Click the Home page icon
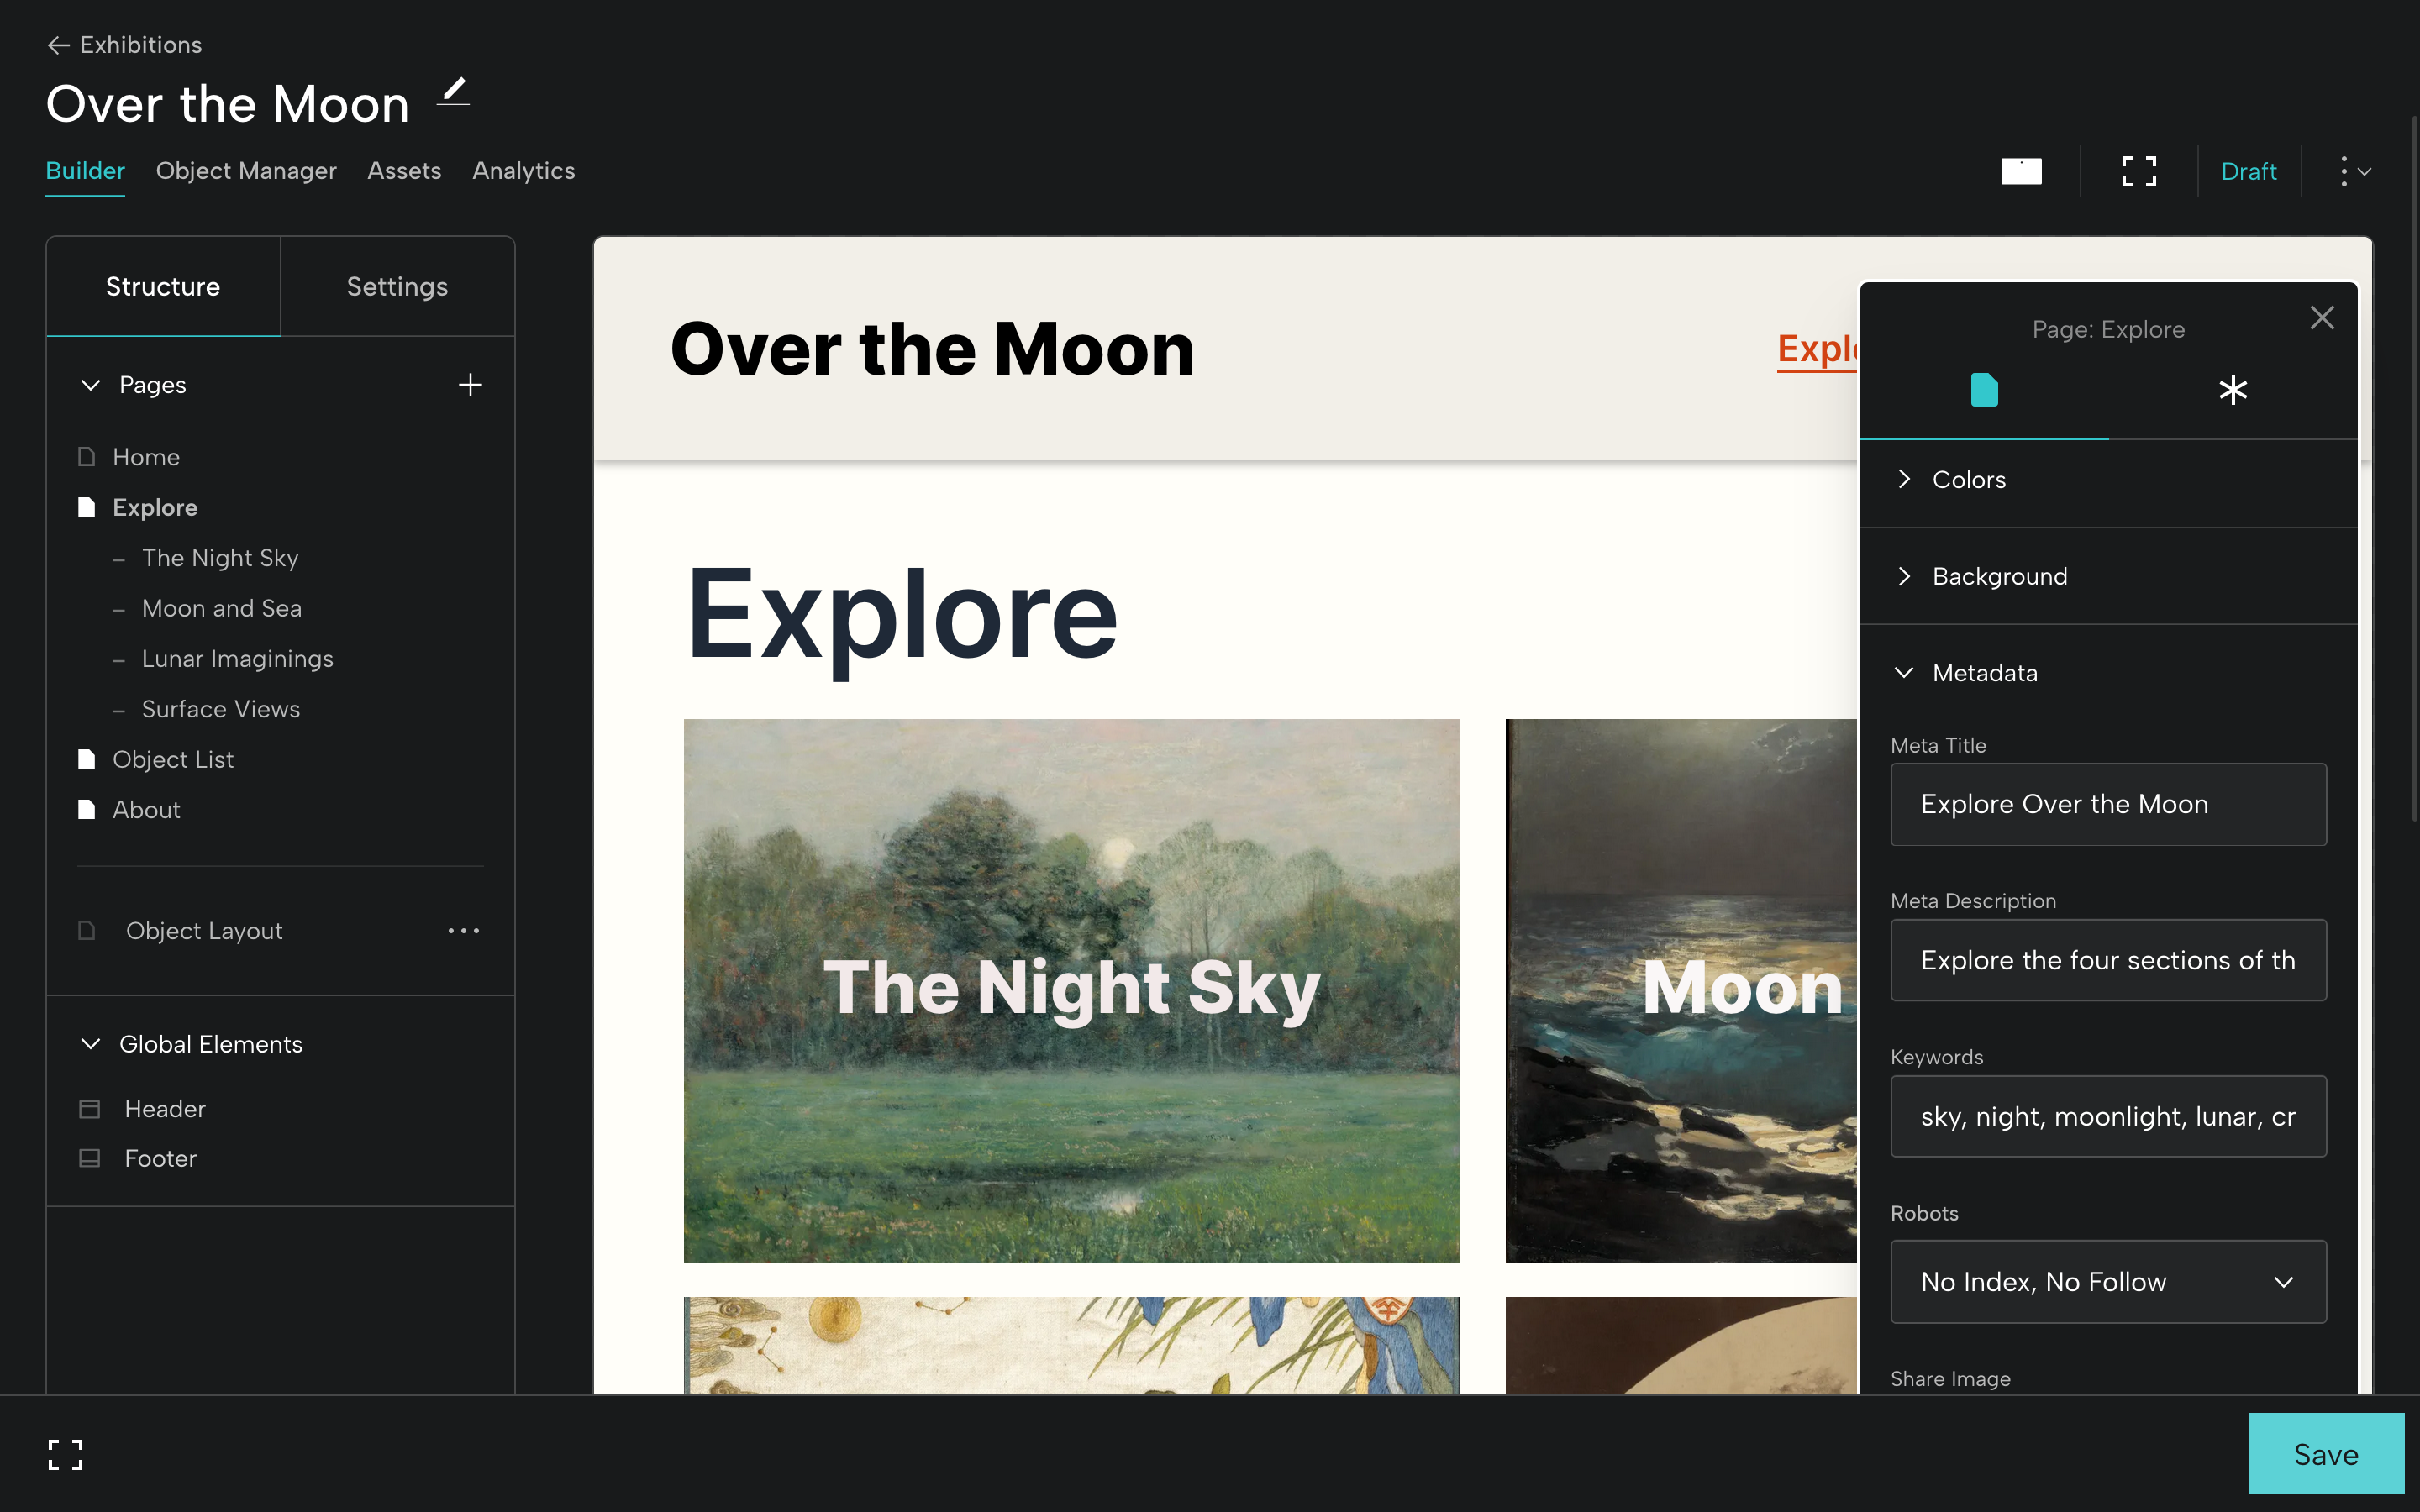This screenshot has height=1512, width=2420. [87, 457]
